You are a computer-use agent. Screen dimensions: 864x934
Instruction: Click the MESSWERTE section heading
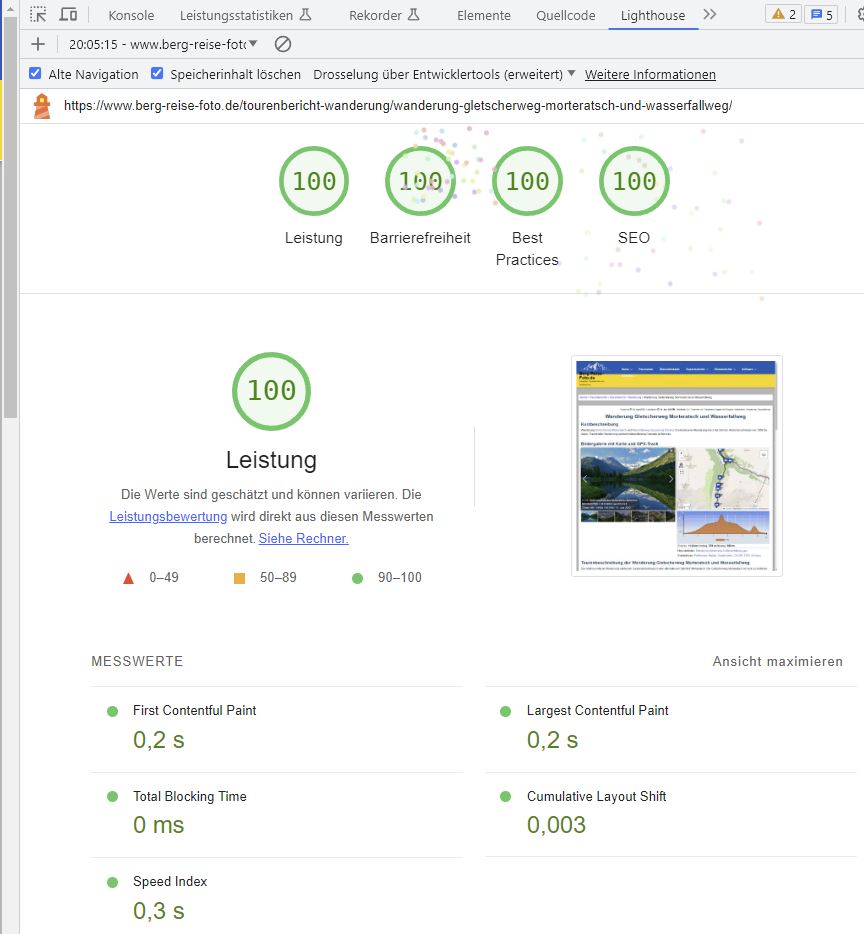pyautogui.click(x=137, y=661)
